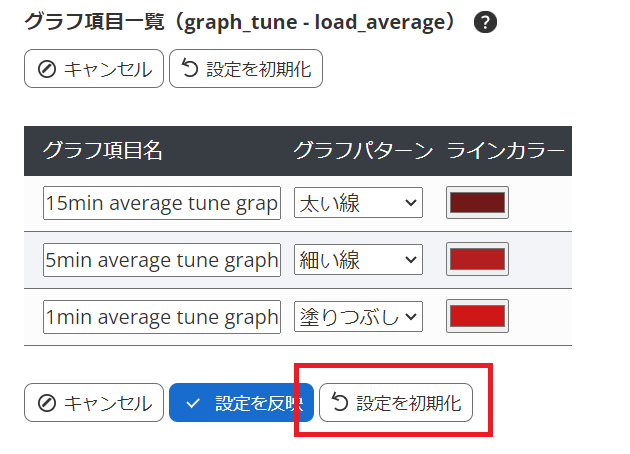Open graph pattern dropdown for 5min row

(359, 260)
